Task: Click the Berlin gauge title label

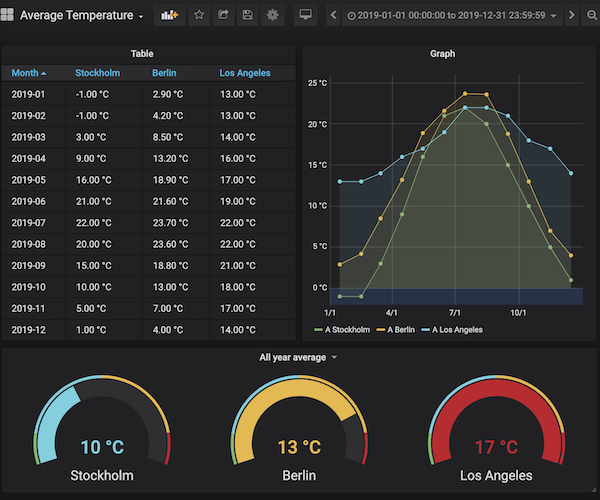Action: pos(299,476)
